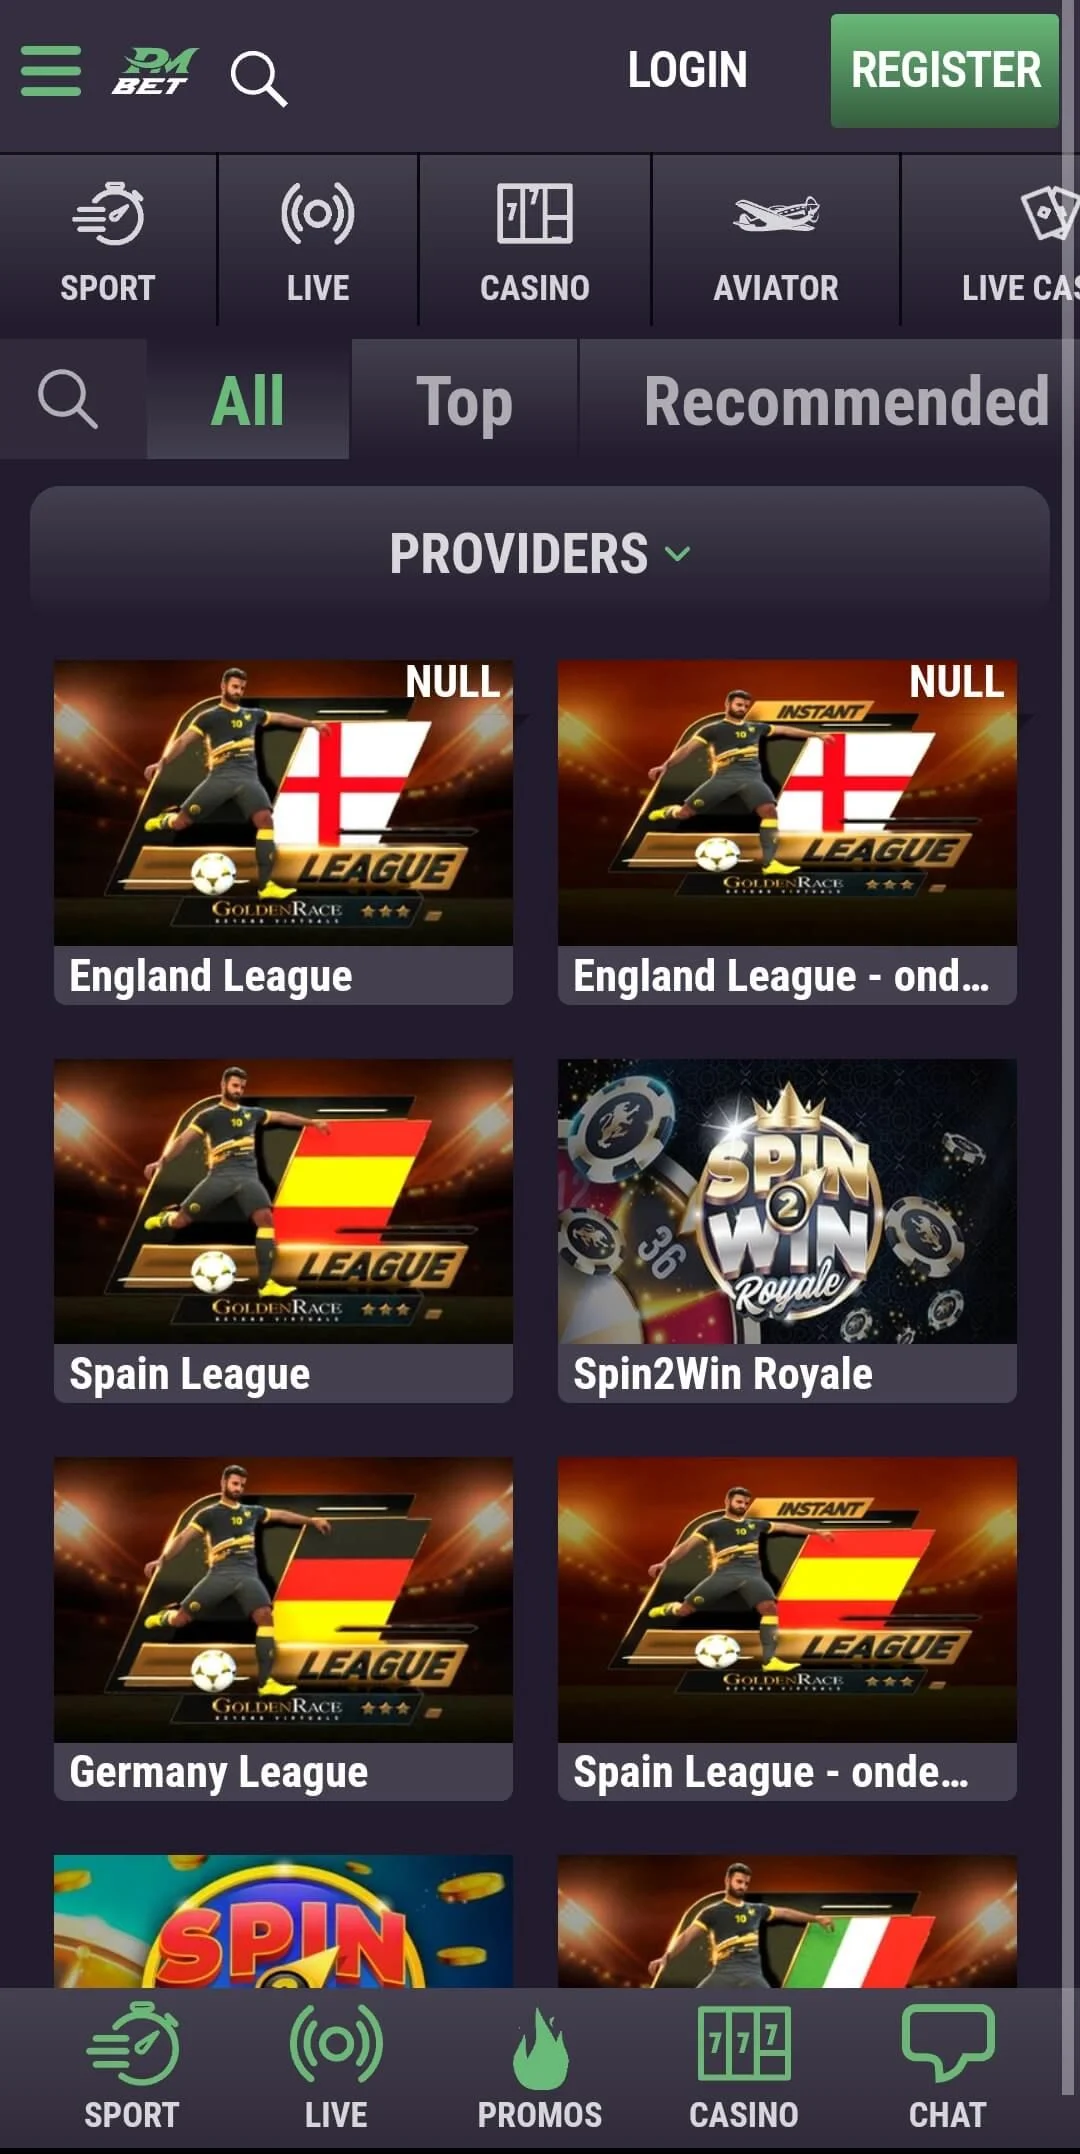Tap the PM Bet logo
Viewport: 1080px width, 2154px height.
(154, 71)
